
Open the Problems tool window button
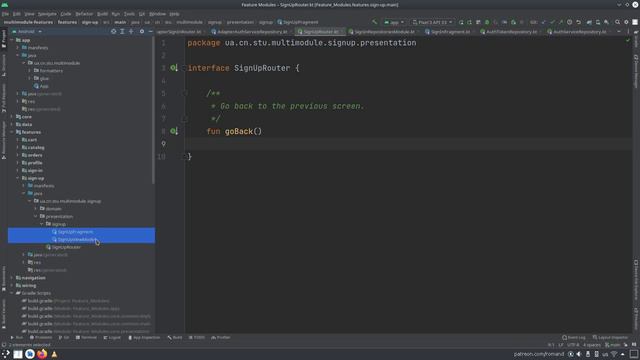pos(41,338)
